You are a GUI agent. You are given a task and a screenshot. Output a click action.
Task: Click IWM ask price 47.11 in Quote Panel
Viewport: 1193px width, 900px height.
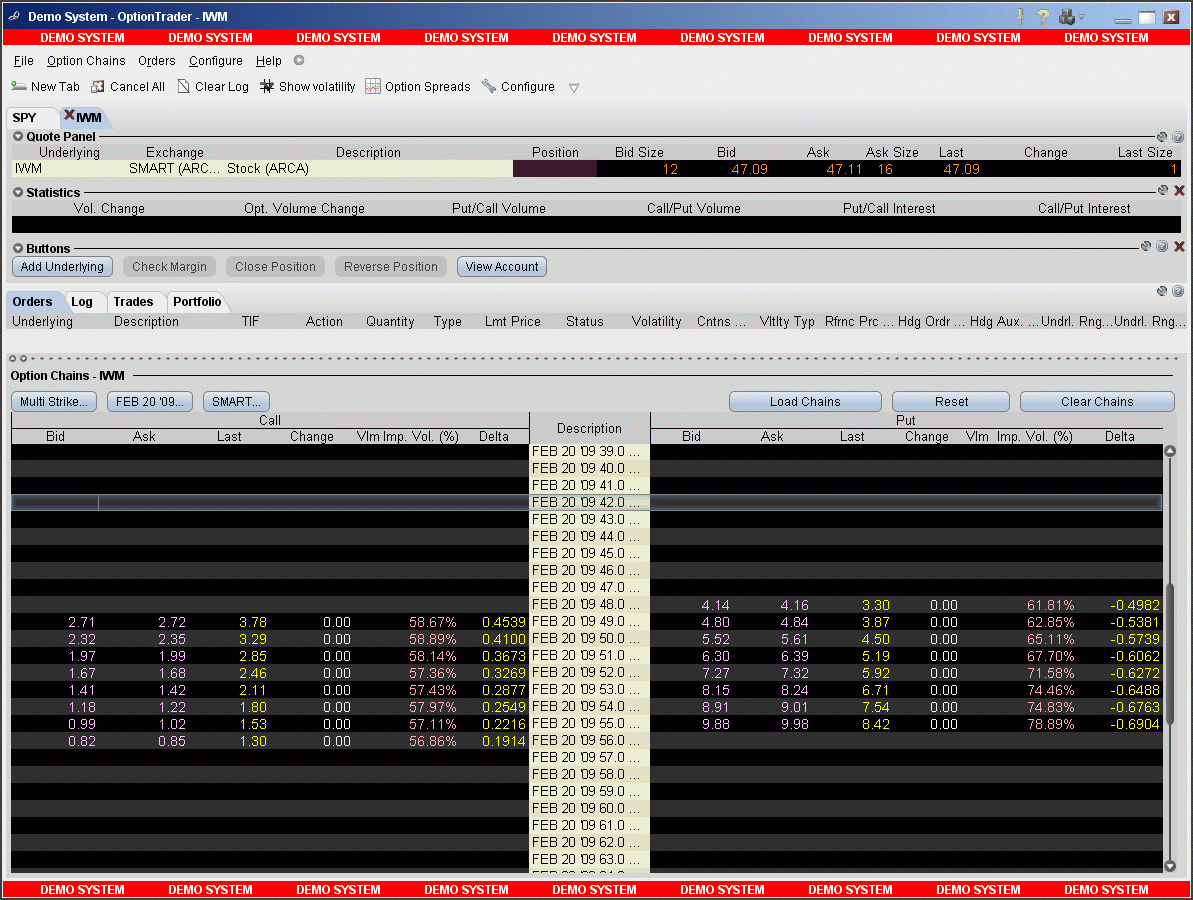point(844,169)
